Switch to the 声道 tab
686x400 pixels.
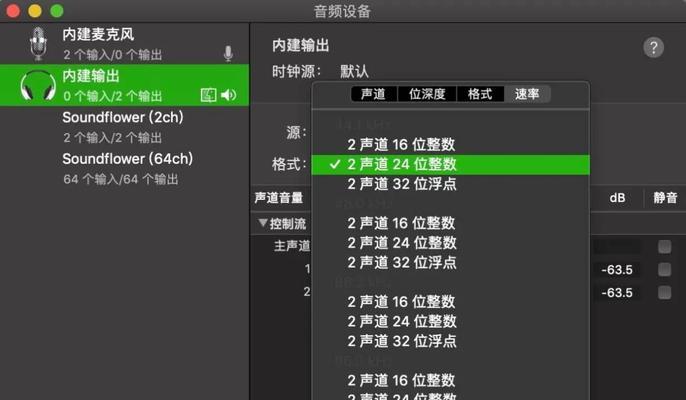click(x=374, y=94)
